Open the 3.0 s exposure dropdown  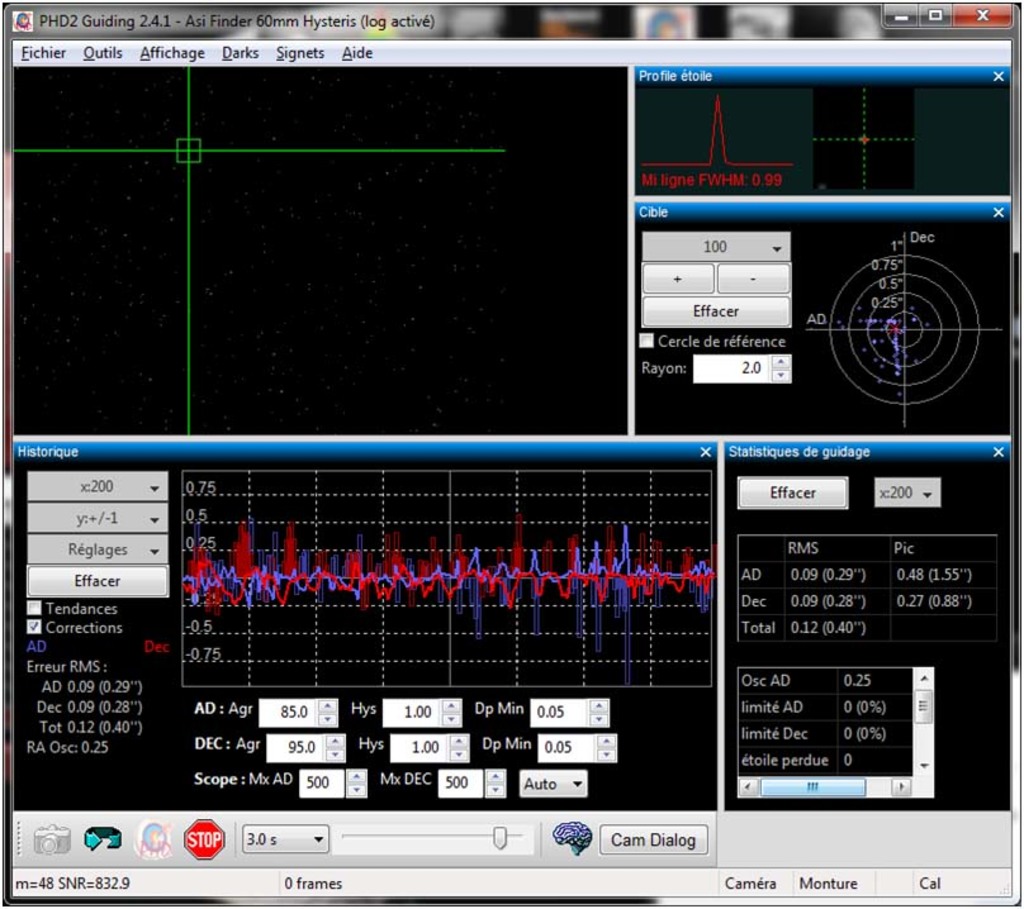285,839
